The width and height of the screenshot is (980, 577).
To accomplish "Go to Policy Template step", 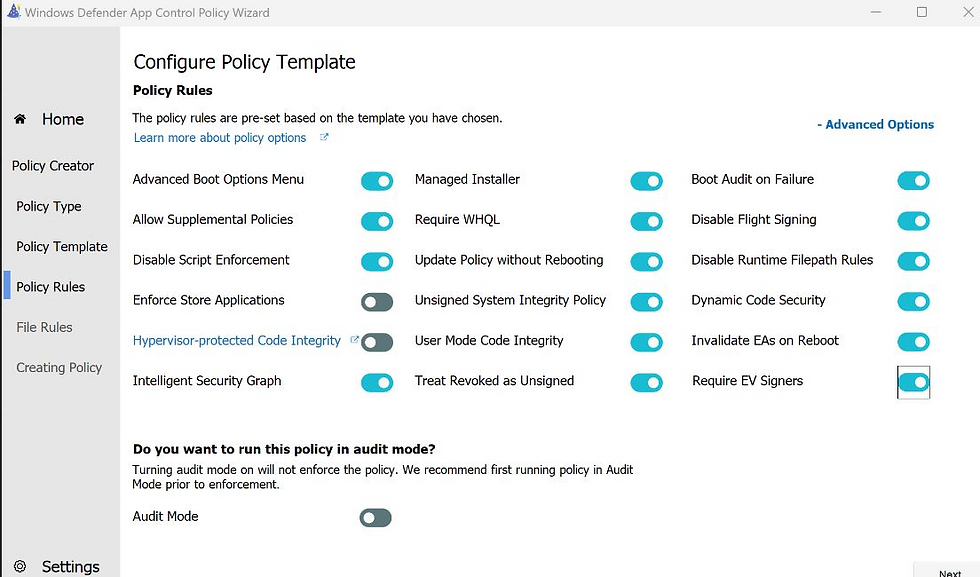I will [x=62, y=246].
